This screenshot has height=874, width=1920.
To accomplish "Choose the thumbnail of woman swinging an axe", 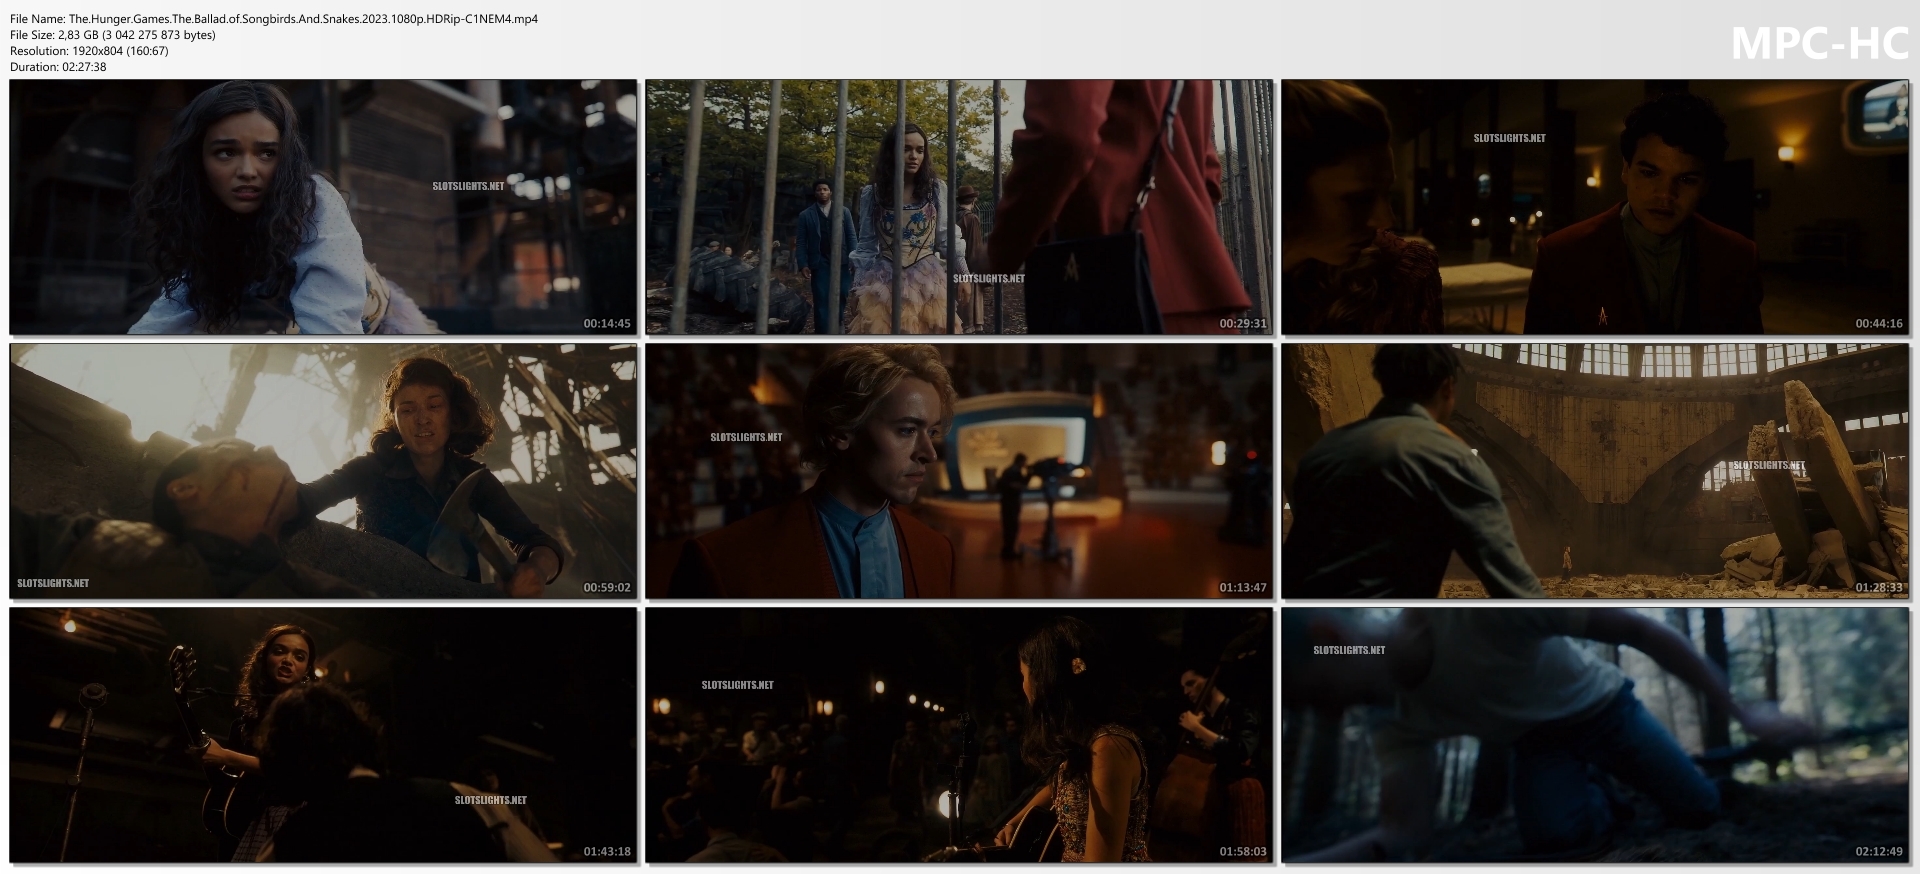I will tap(323, 471).
